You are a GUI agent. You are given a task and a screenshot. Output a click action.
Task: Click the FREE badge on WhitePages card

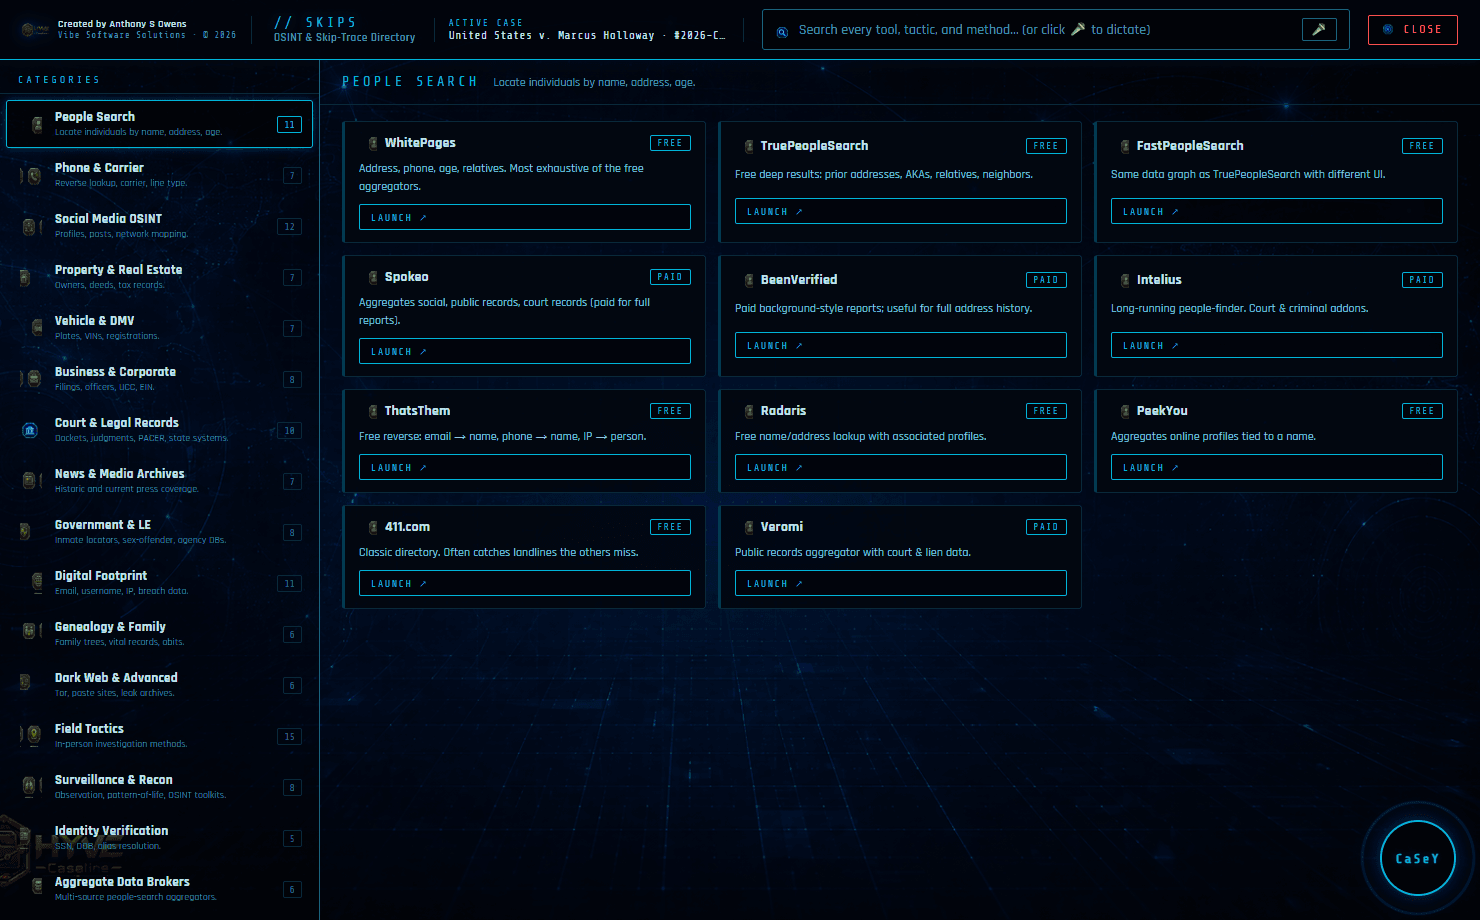pos(670,143)
